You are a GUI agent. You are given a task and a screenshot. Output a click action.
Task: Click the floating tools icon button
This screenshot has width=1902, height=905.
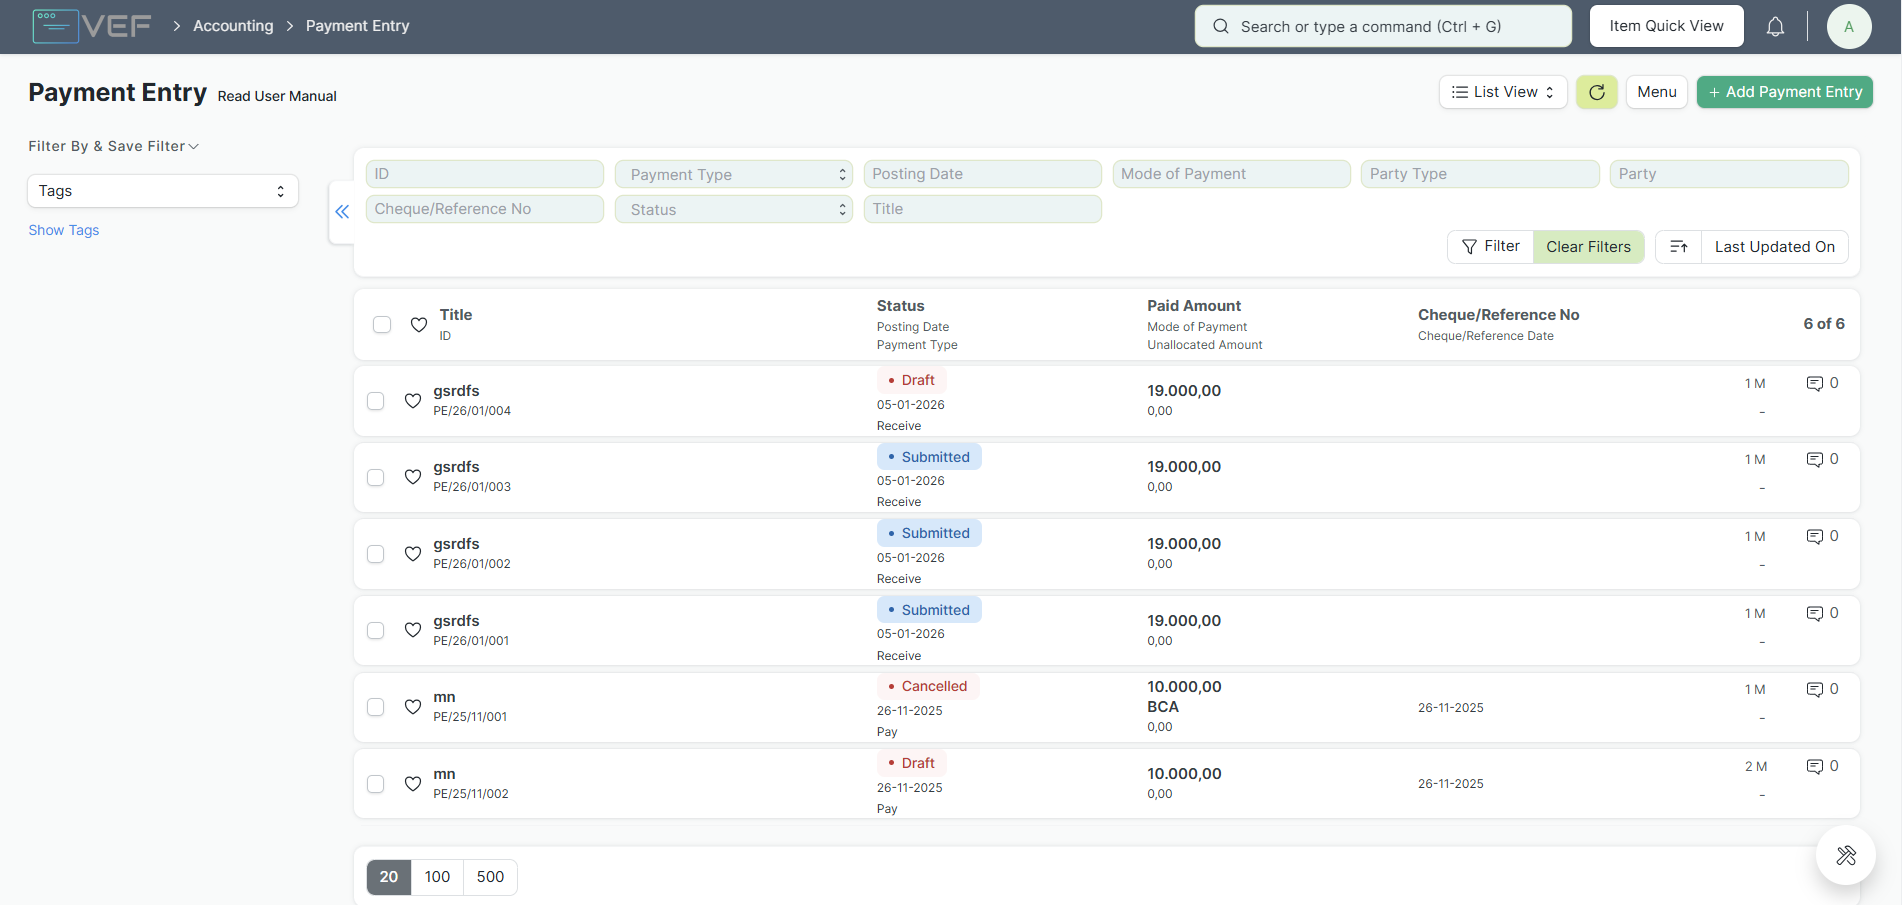1845,855
